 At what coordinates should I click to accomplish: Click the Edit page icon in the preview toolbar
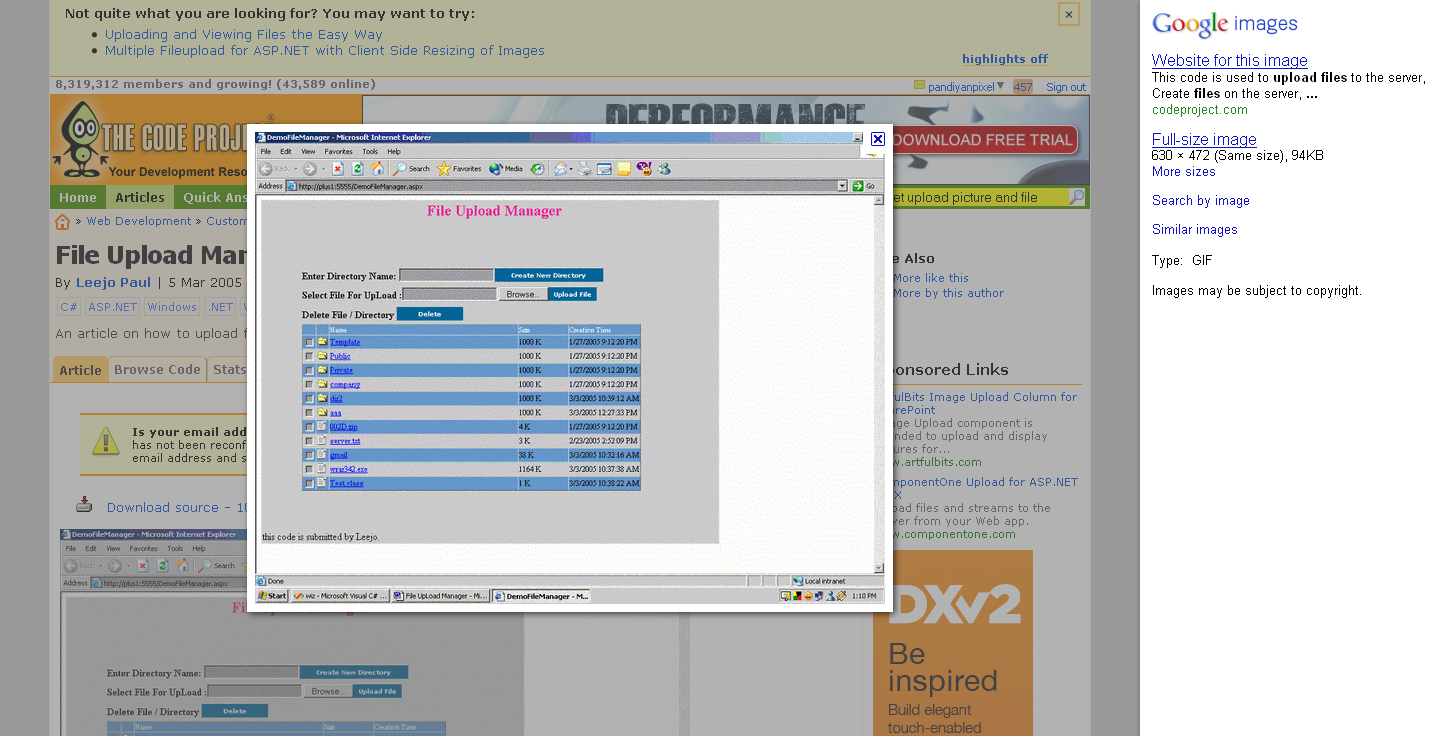point(604,169)
